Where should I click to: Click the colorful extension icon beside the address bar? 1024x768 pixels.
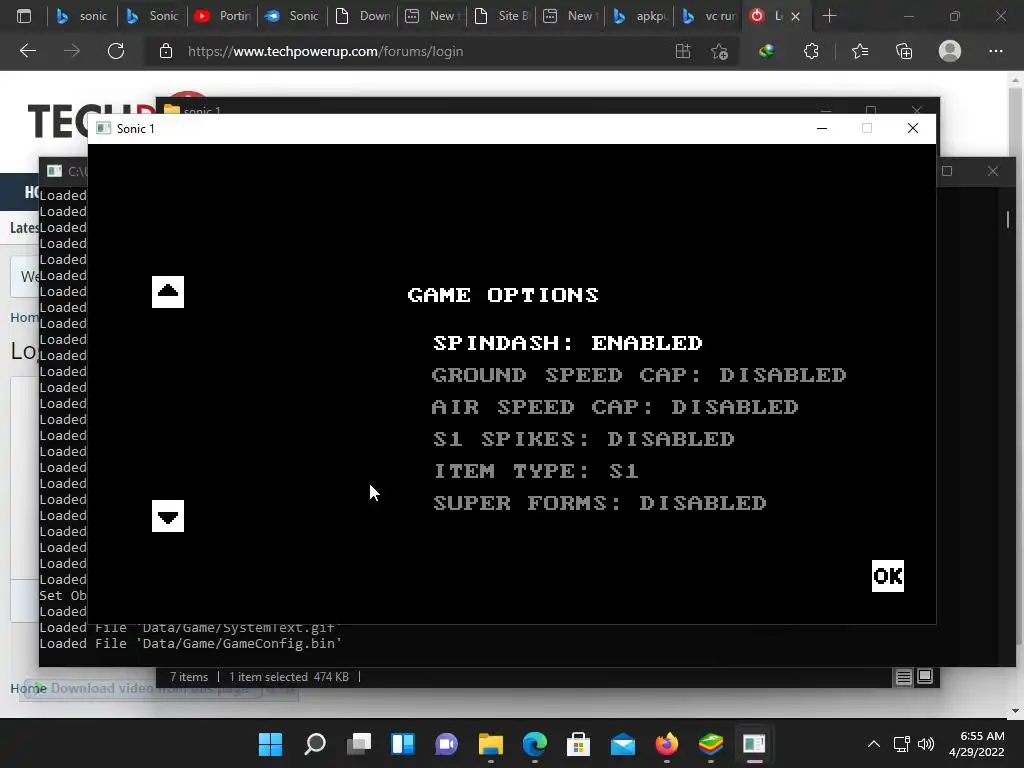[x=767, y=51]
